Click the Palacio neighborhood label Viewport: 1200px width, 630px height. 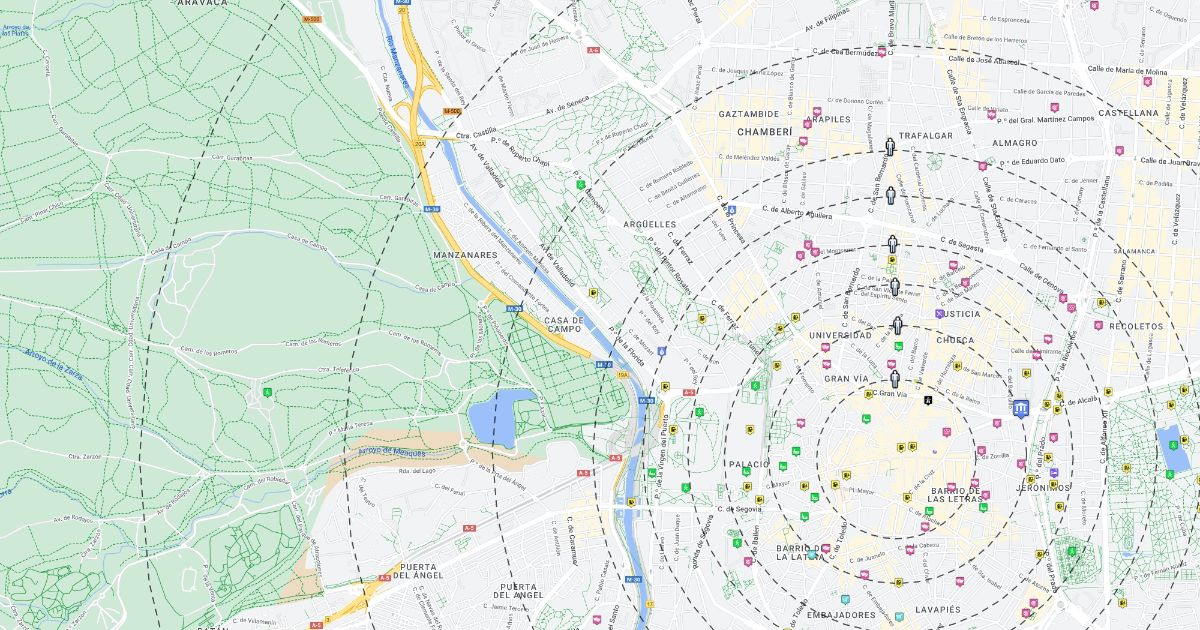point(749,464)
